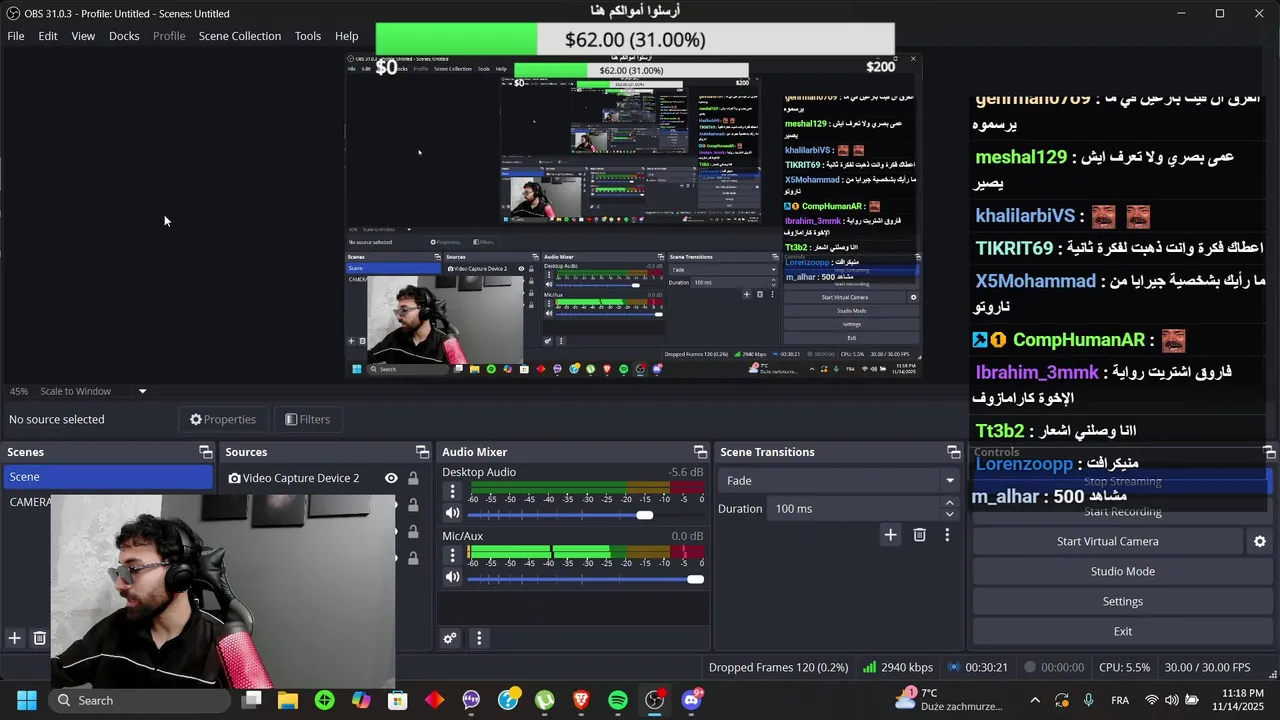Open Task View from the taskbar

click(252, 700)
